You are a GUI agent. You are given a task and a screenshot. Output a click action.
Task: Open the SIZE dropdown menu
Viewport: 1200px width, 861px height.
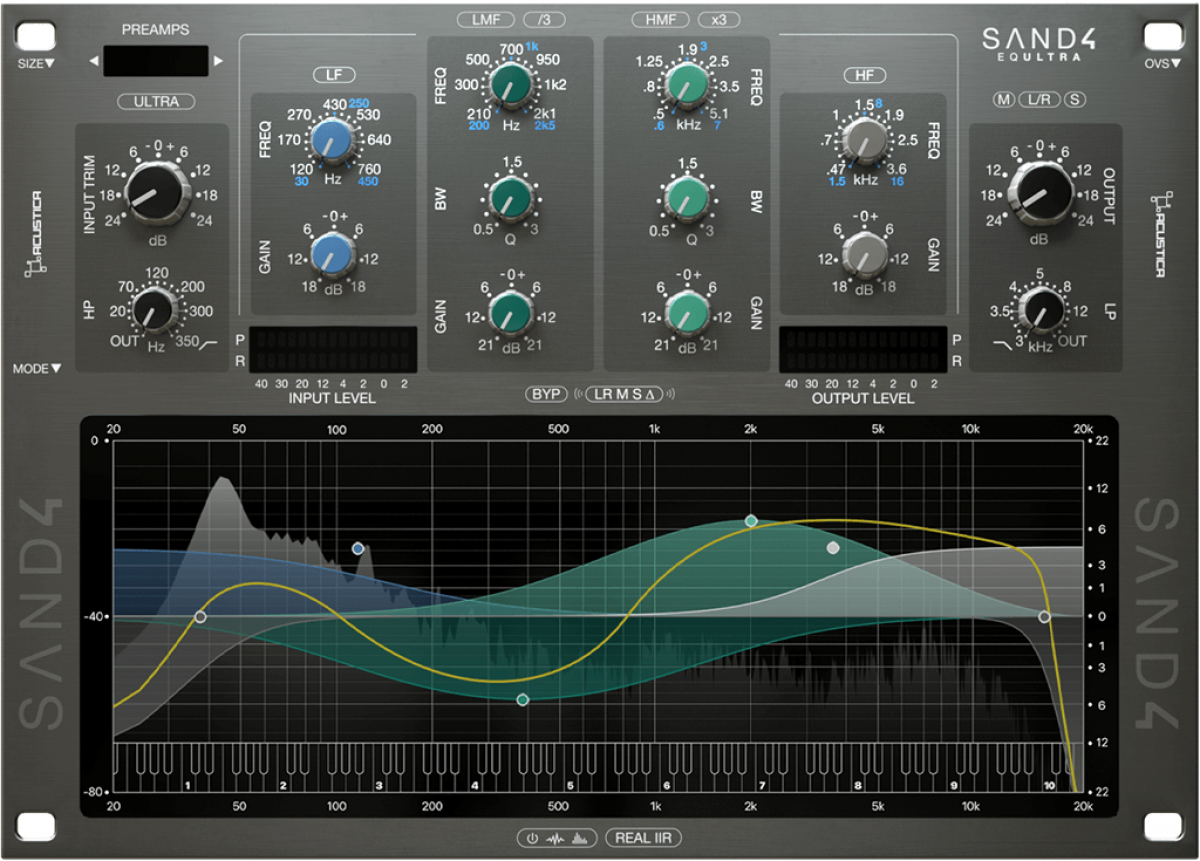36,63
